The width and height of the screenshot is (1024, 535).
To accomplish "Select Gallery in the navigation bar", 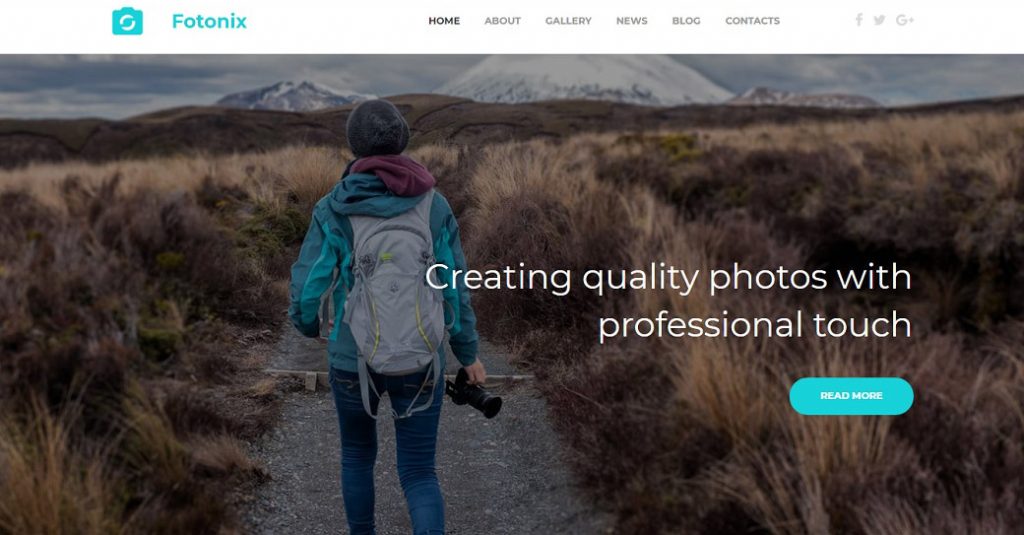I will (568, 21).
